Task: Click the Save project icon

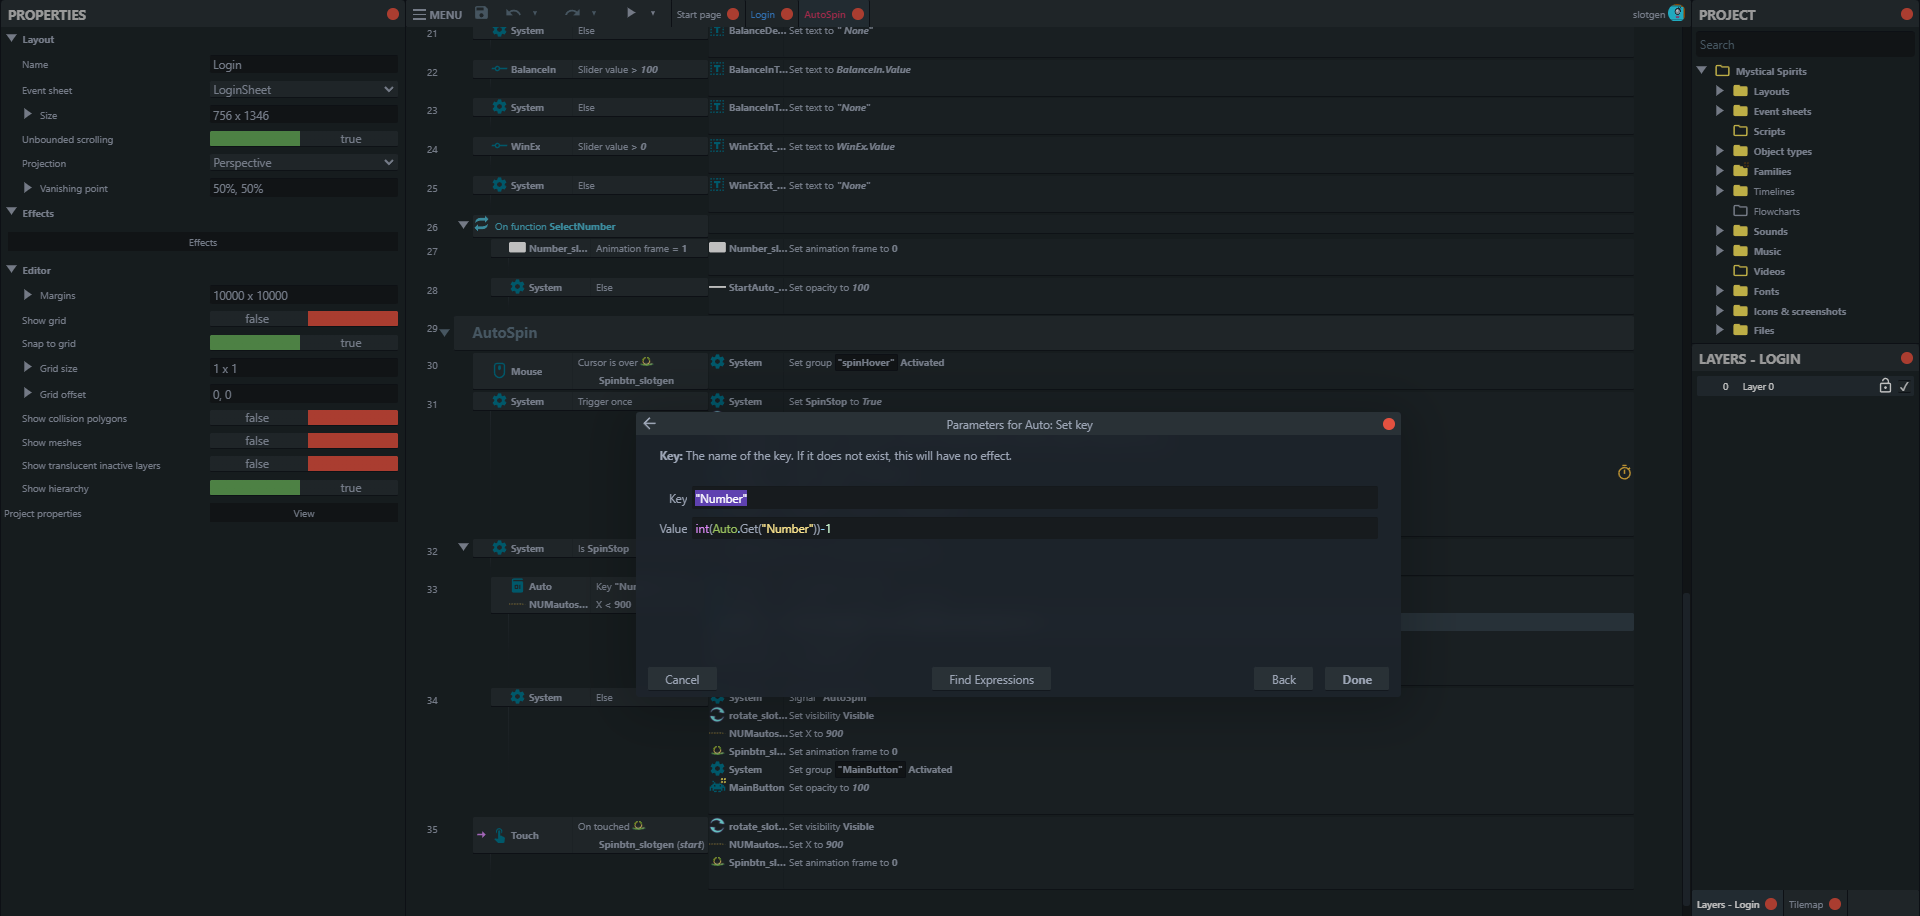Action: pos(481,13)
